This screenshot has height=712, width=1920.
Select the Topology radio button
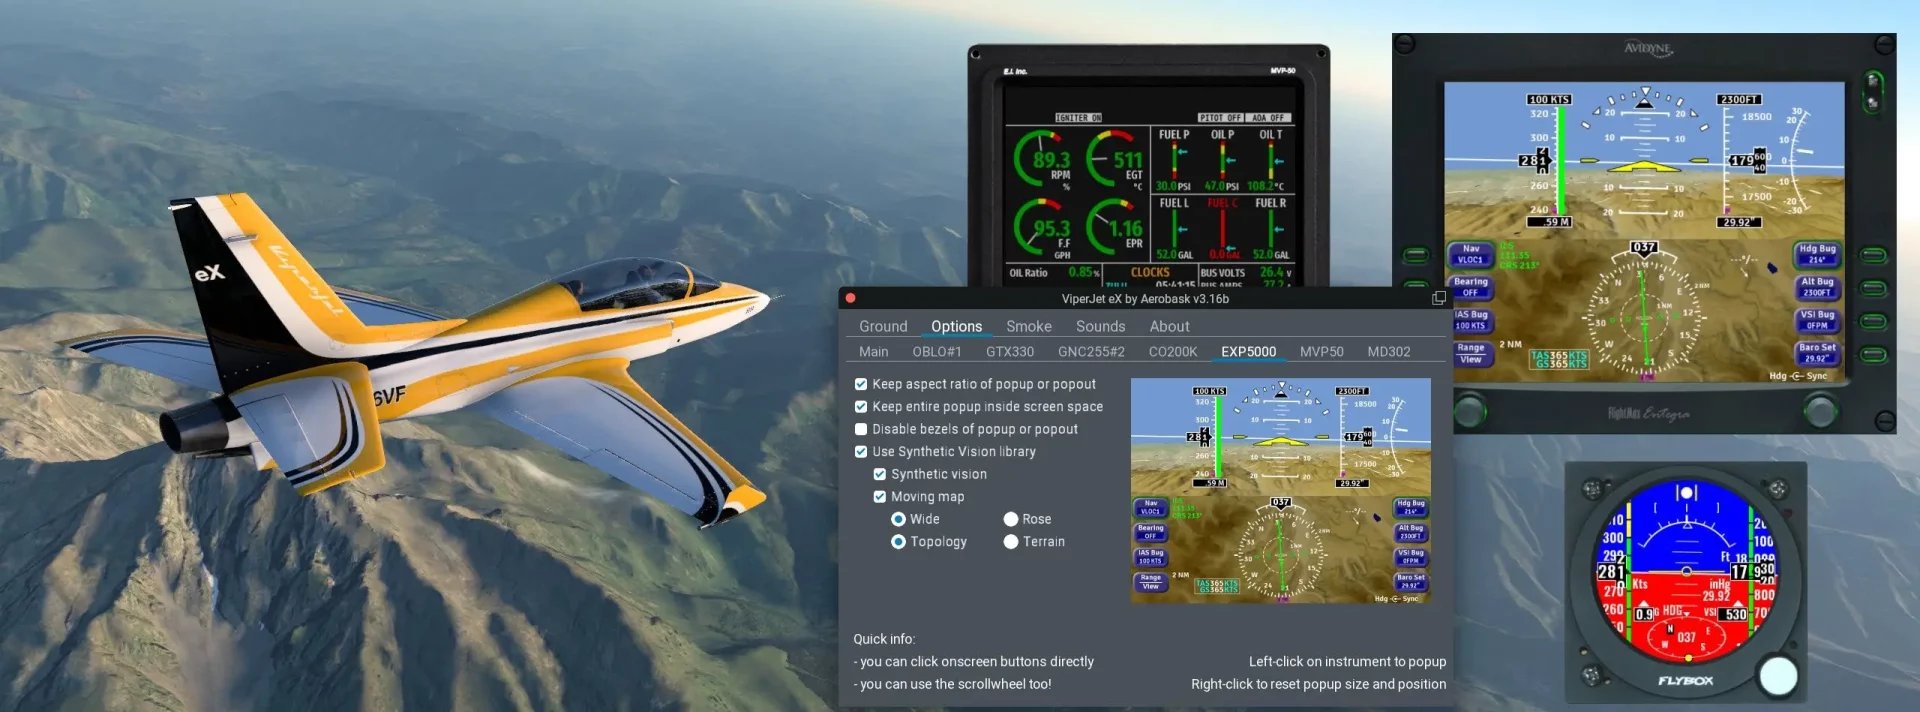click(898, 542)
